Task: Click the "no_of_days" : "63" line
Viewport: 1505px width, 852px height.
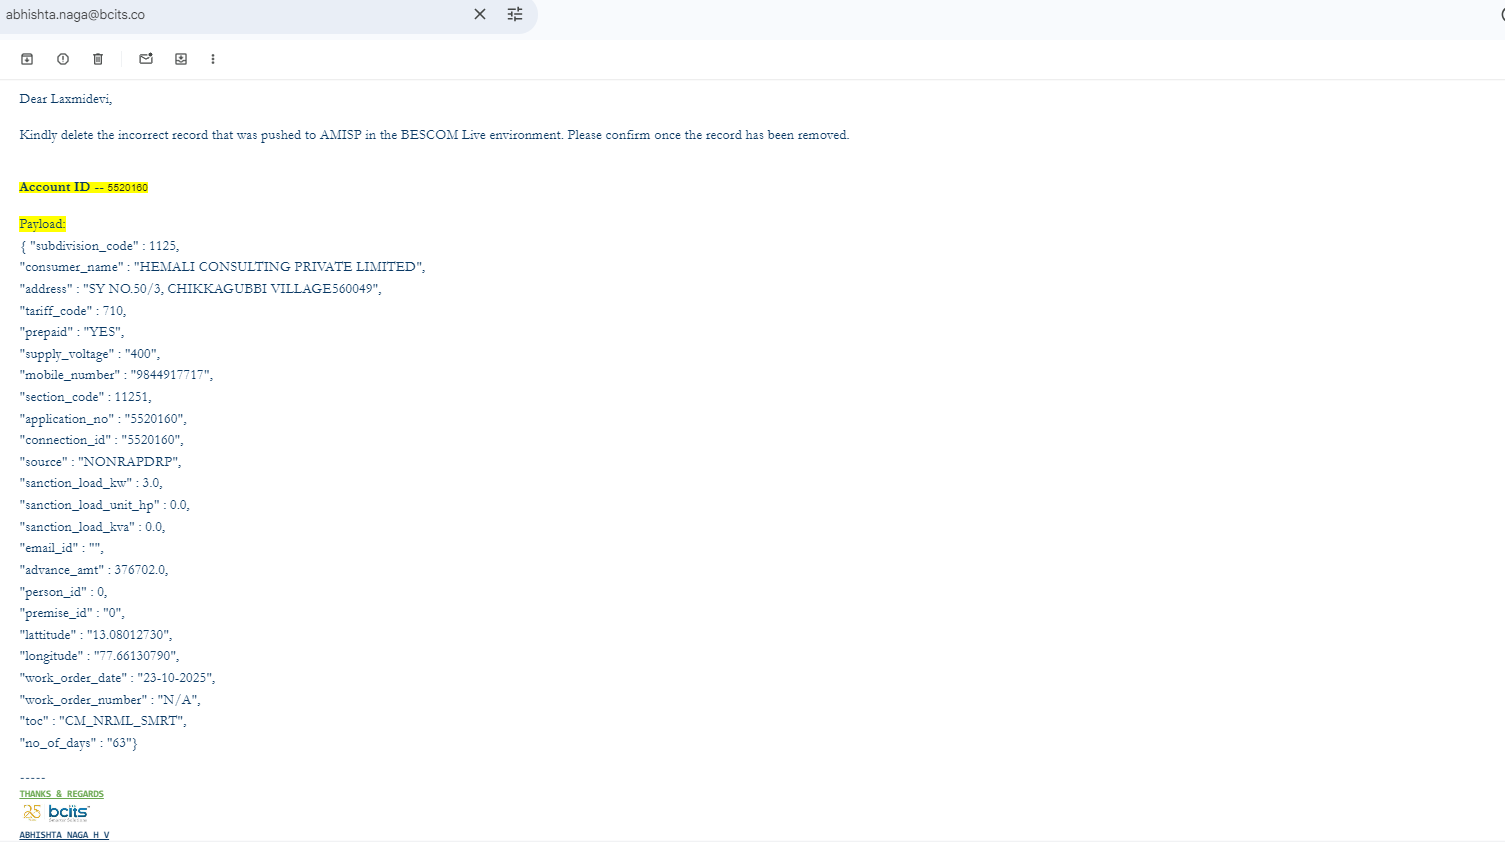Action: coord(79,743)
